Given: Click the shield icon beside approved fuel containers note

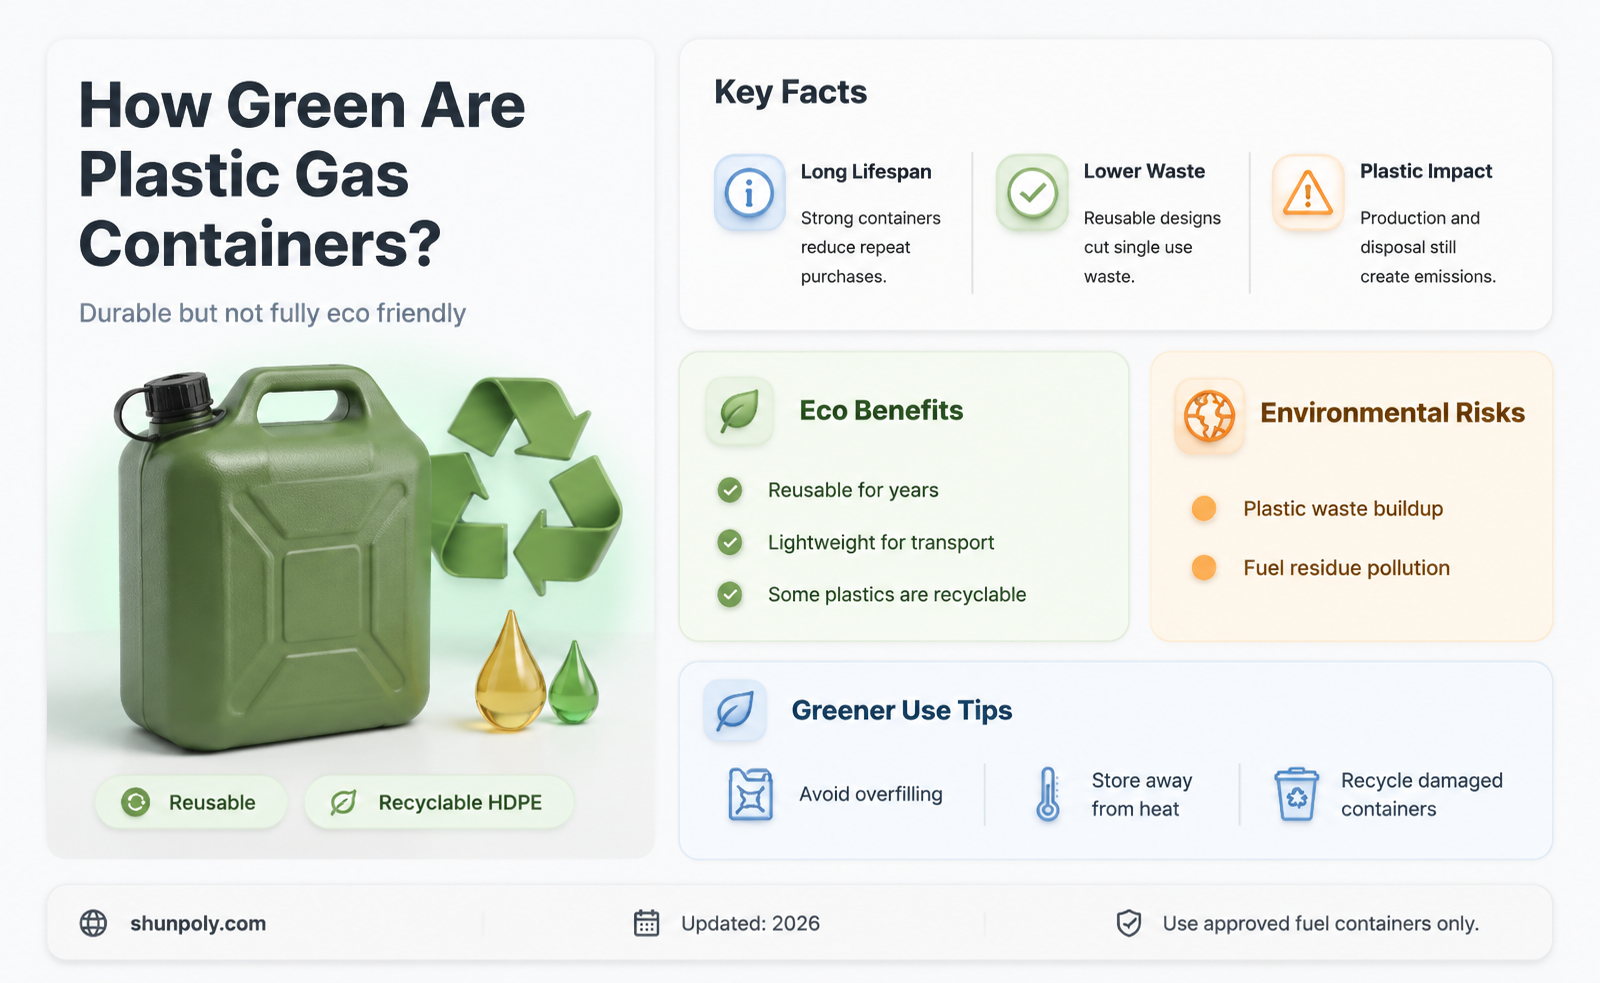Looking at the screenshot, I should (1129, 923).
